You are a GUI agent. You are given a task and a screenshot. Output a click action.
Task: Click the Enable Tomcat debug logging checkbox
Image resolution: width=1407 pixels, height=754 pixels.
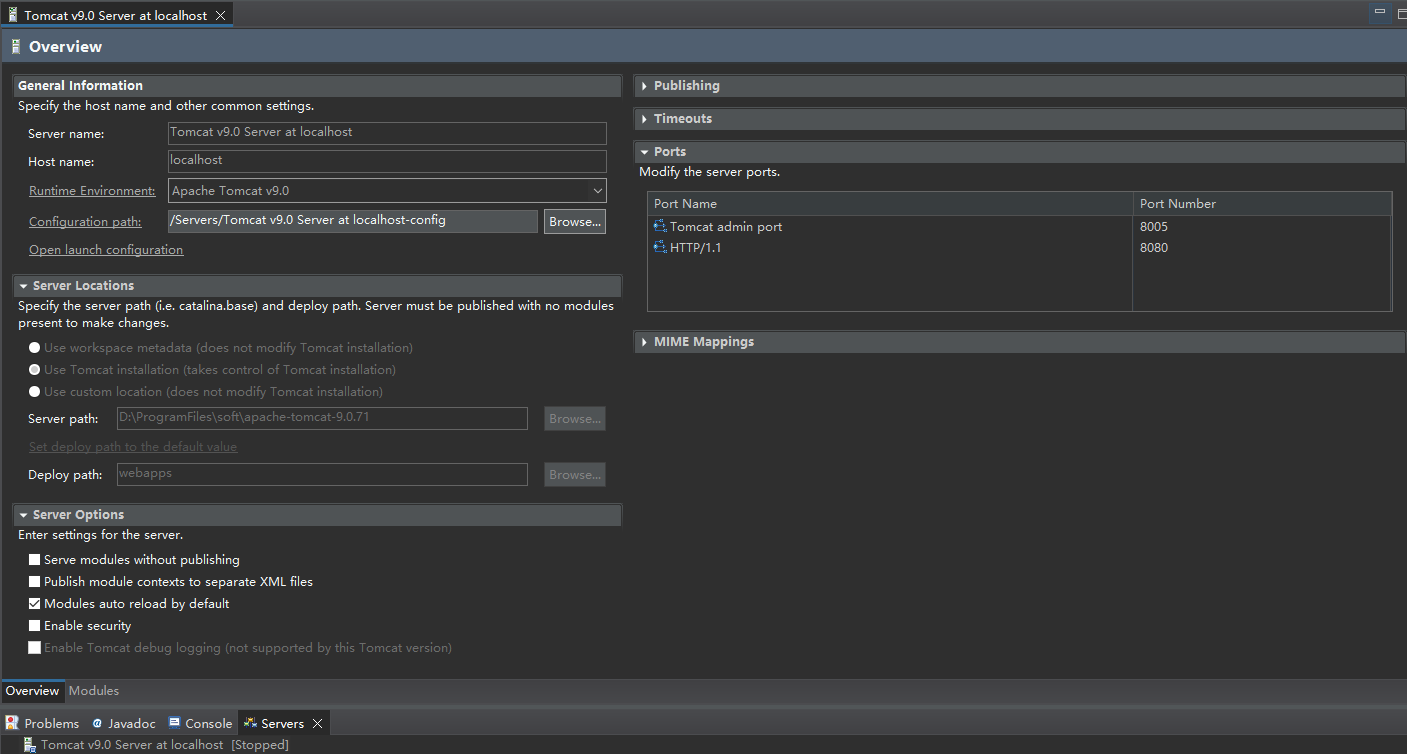pos(35,648)
